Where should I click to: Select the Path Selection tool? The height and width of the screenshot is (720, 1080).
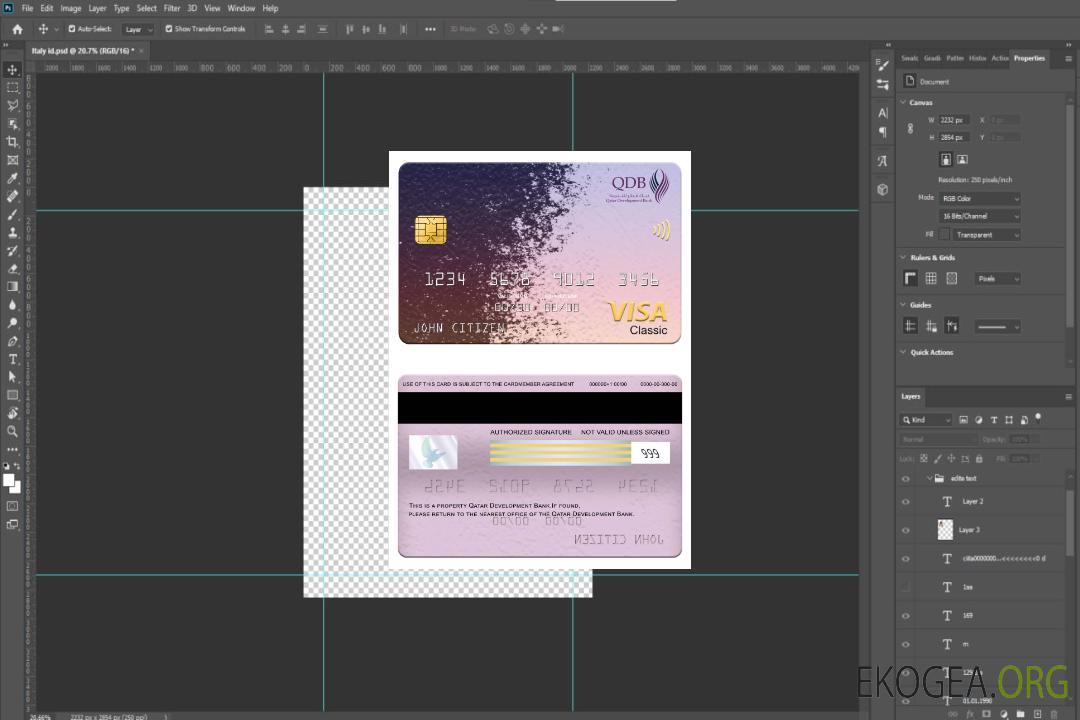click(12, 377)
